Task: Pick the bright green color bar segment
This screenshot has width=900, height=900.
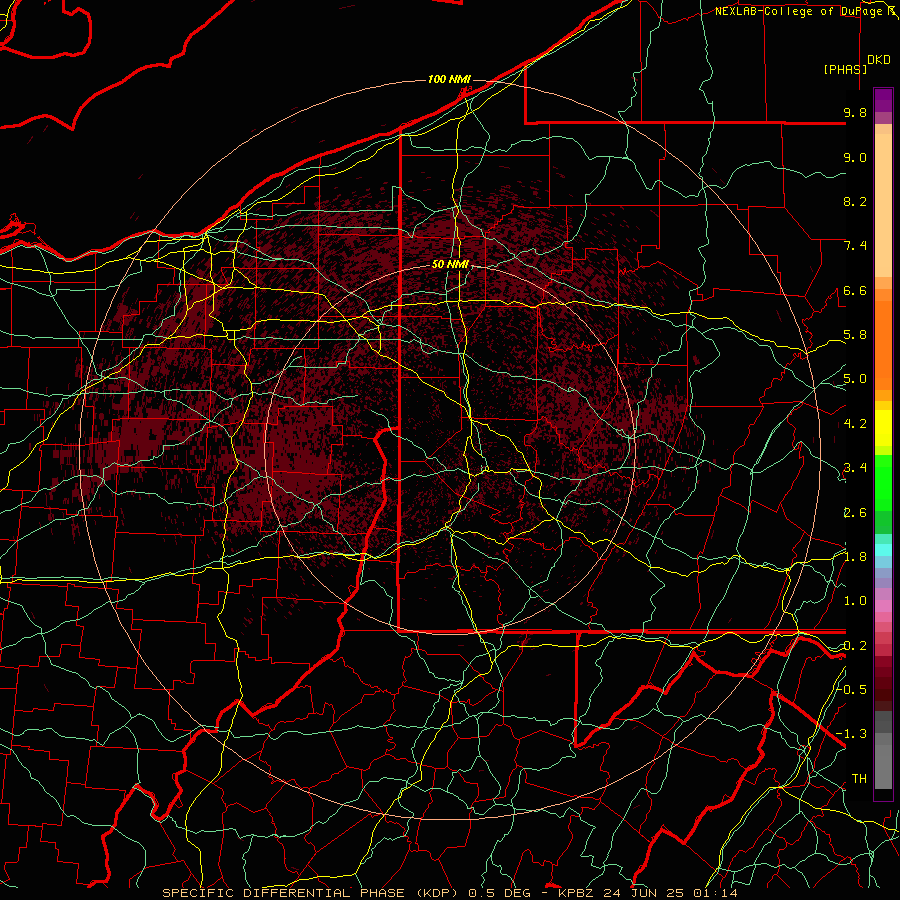Action: tap(883, 483)
